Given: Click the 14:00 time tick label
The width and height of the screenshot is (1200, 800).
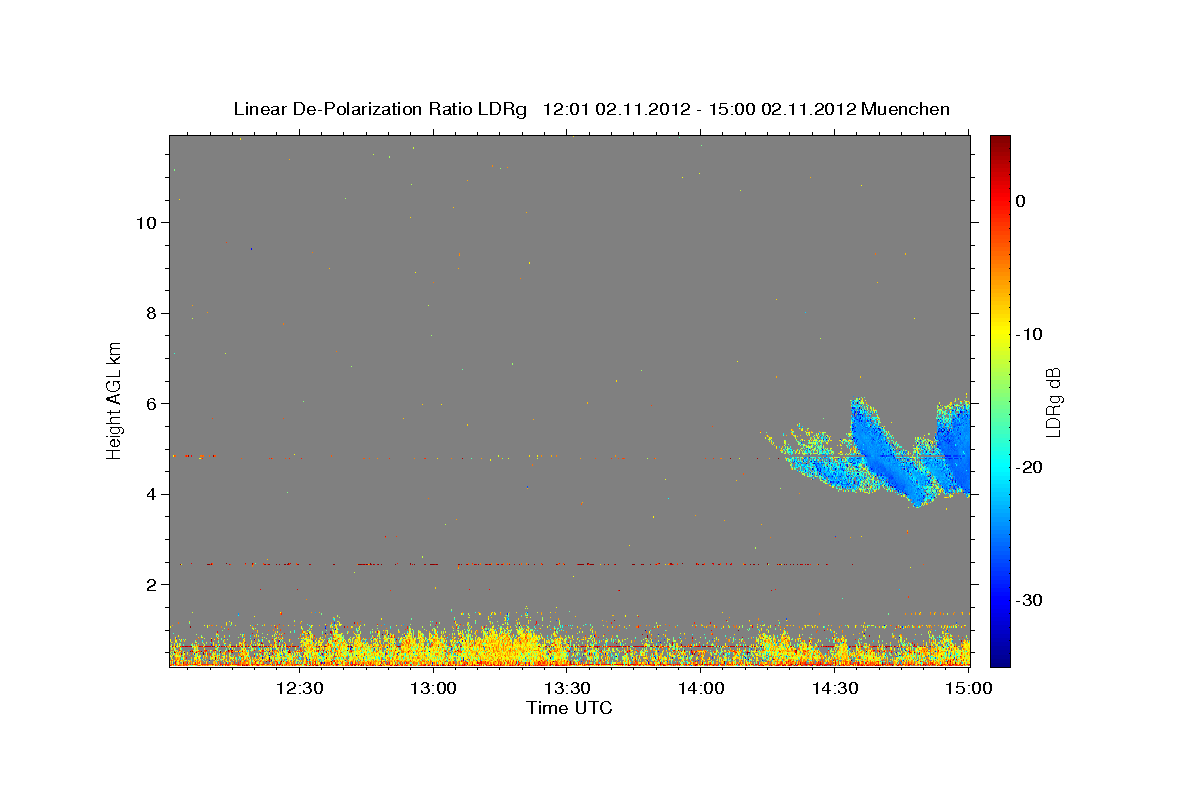Looking at the screenshot, I should 702,688.
